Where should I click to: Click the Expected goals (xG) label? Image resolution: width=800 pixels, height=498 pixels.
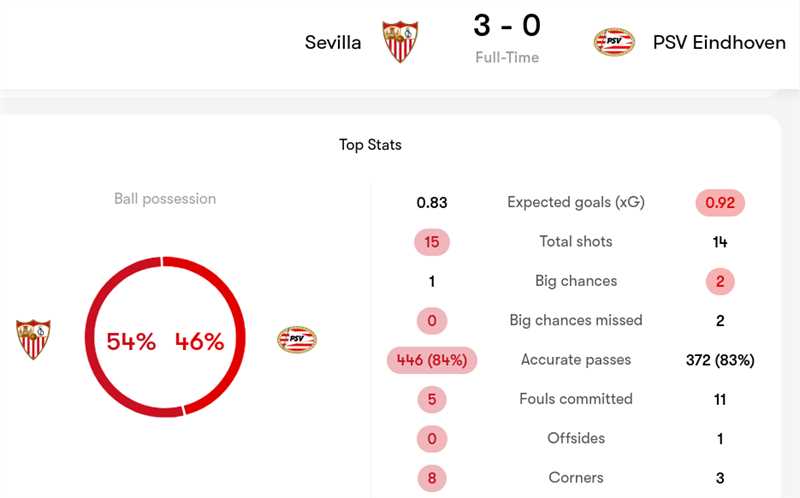tap(575, 202)
